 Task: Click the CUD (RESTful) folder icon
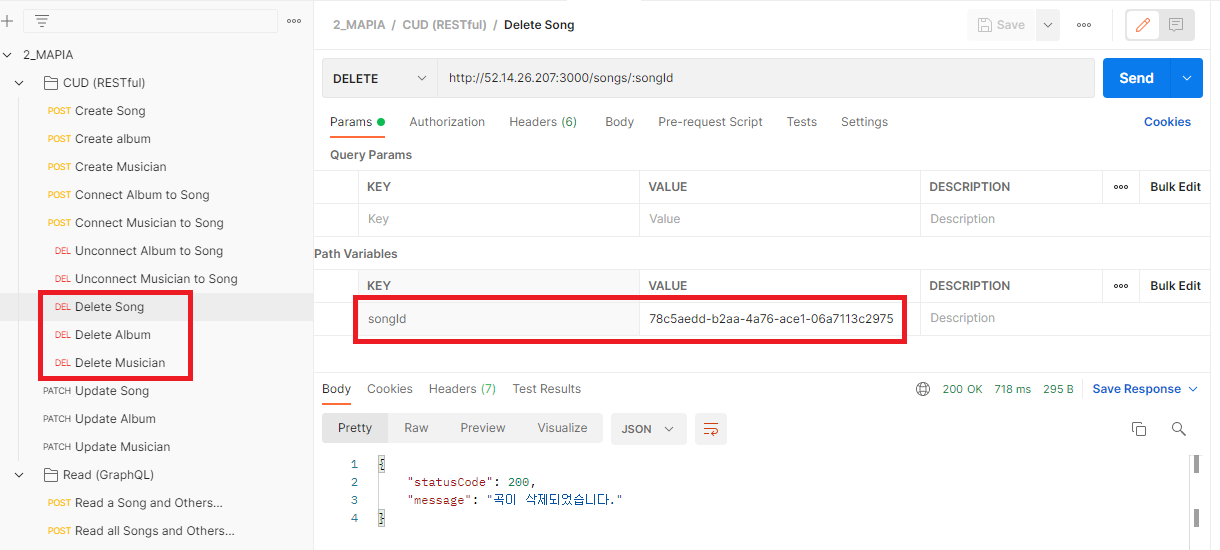pos(51,83)
